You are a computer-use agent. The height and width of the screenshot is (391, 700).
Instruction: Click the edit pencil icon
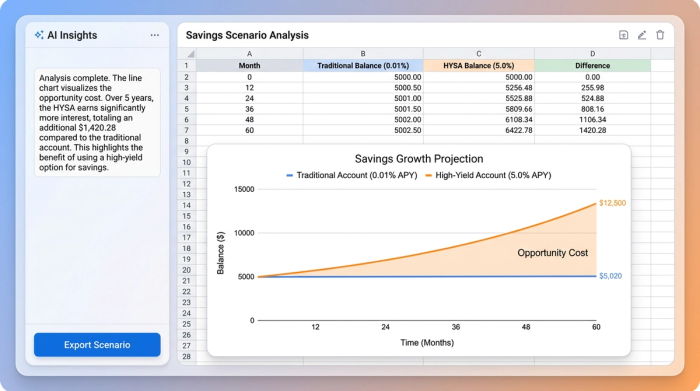point(642,35)
